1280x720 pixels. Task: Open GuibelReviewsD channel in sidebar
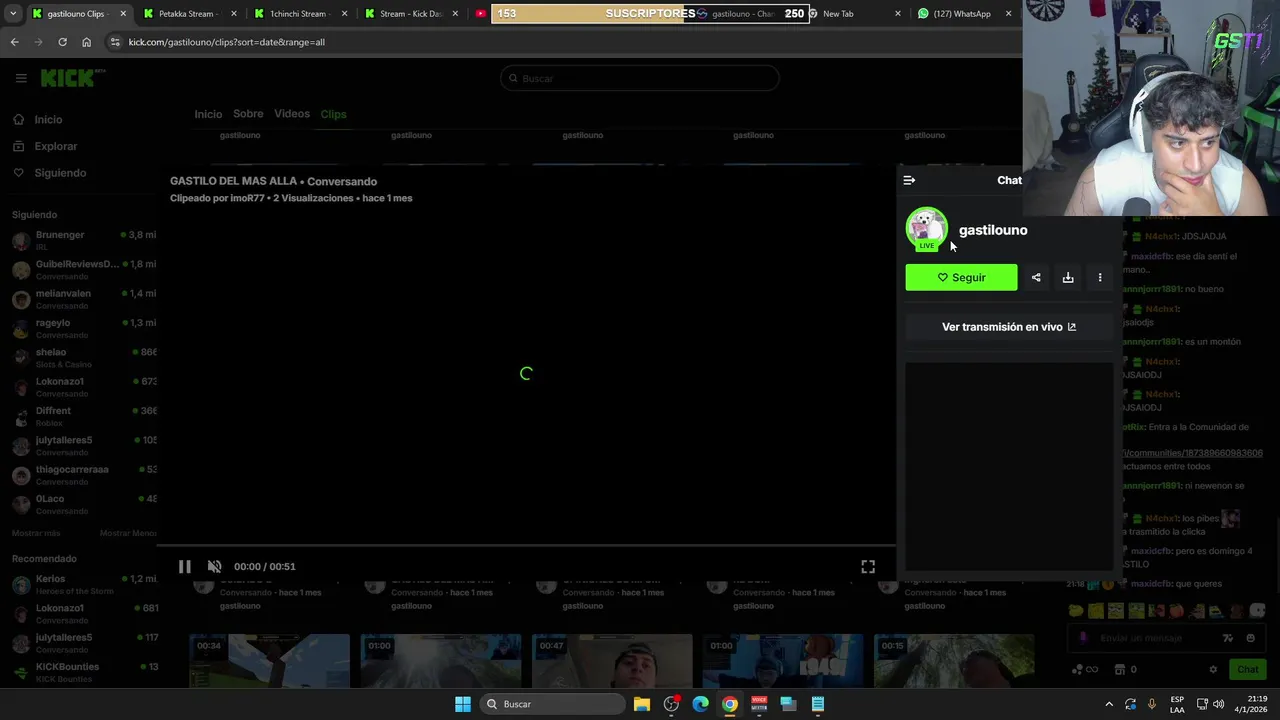point(84,269)
